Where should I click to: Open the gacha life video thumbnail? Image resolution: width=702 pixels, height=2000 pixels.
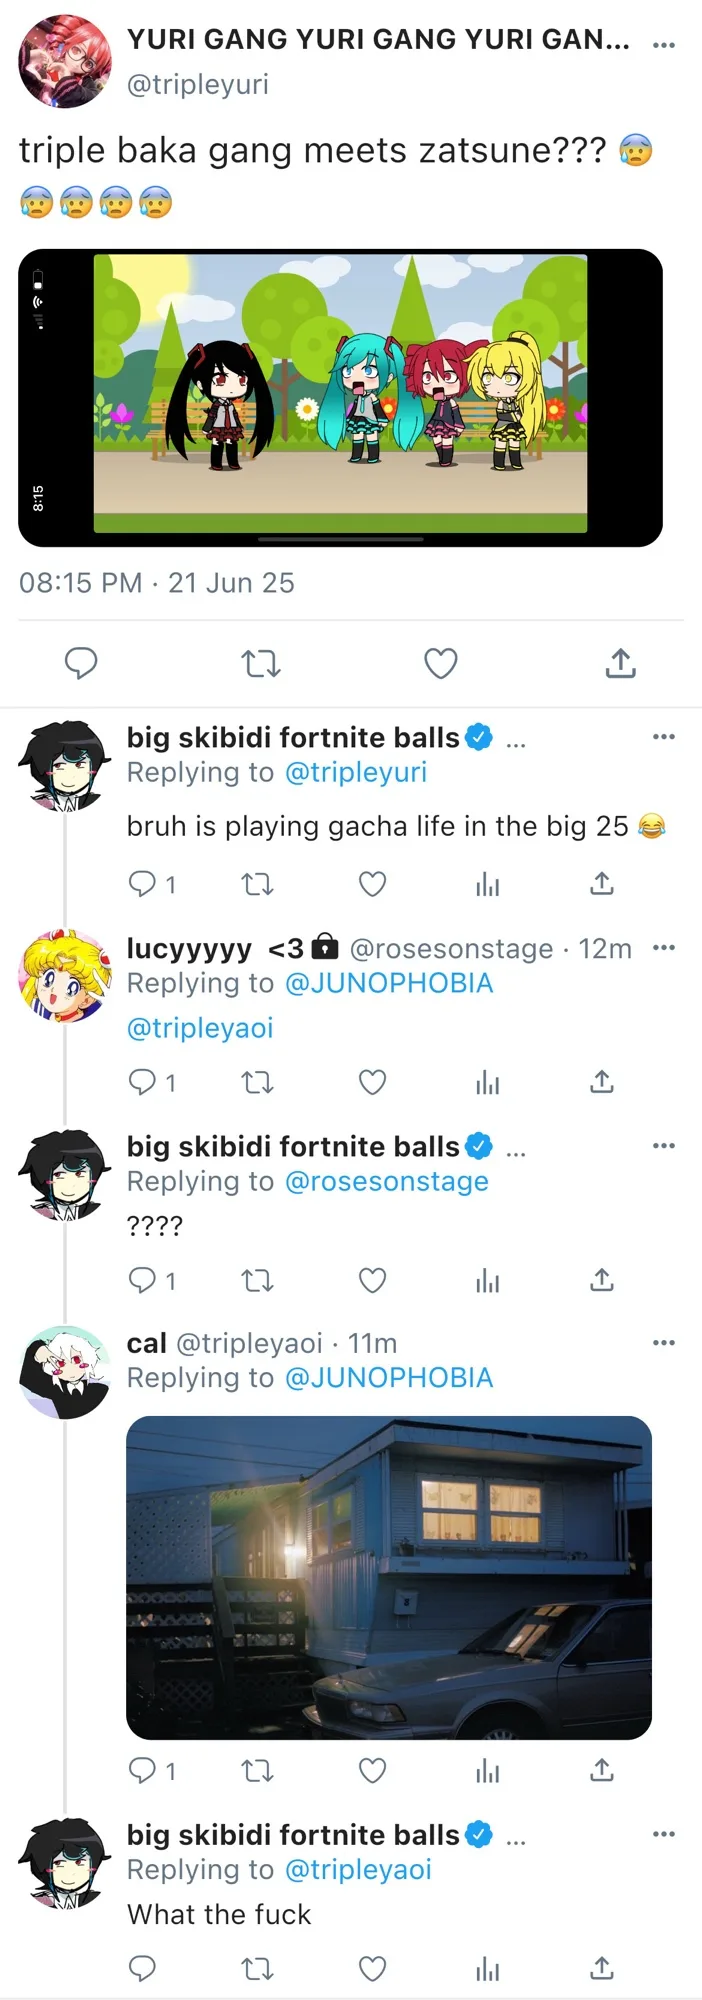click(x=340, y=398)
